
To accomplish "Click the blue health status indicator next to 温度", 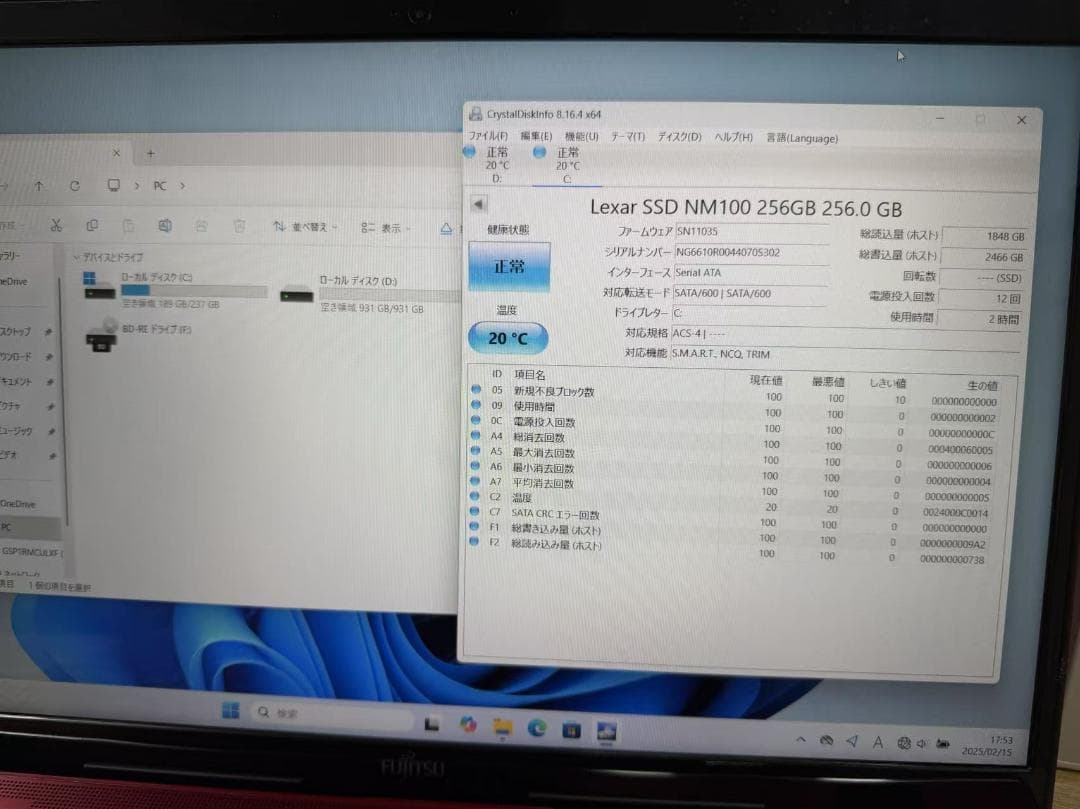I will [x=476, y=497].
